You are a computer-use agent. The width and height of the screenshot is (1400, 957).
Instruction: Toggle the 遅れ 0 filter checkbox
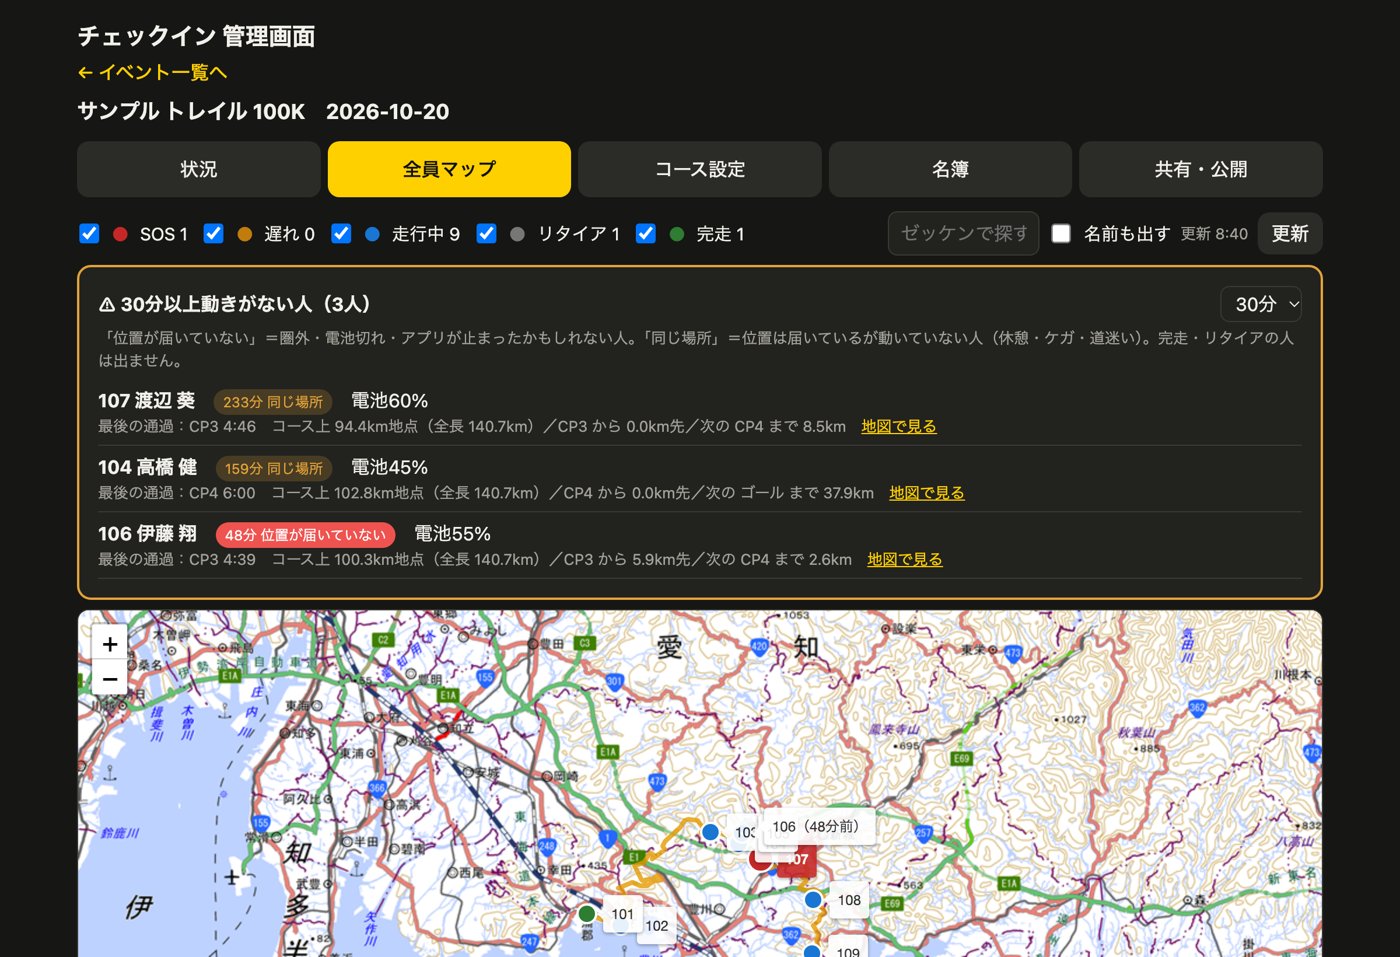click(x=213, y=233)
